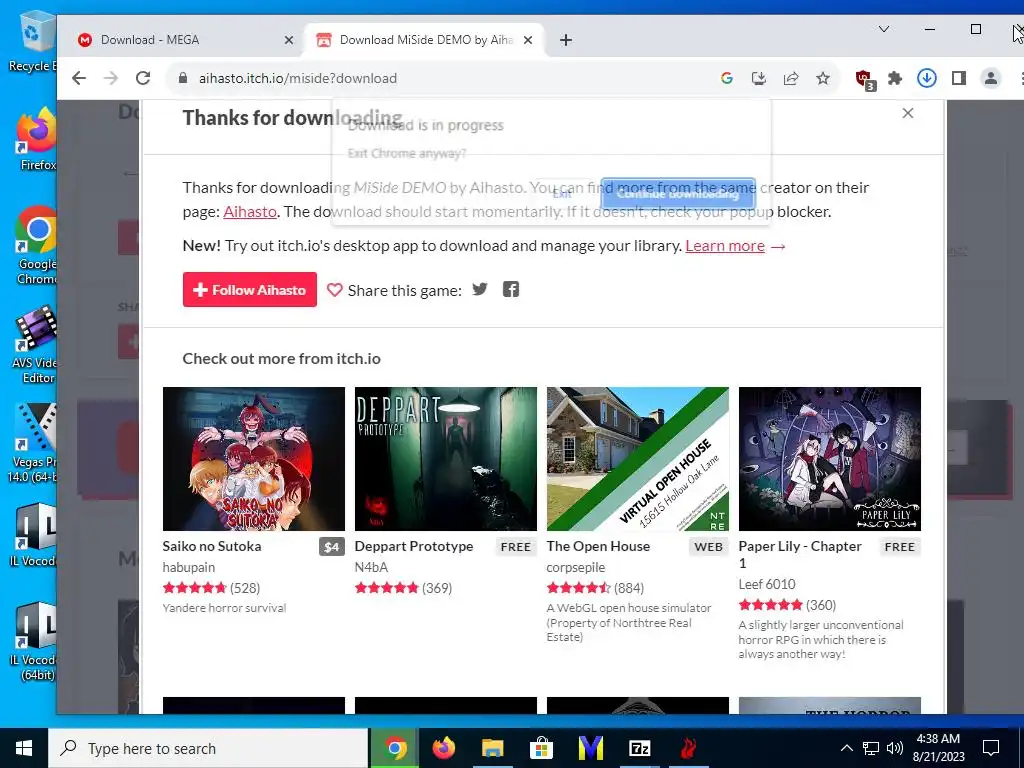1024x768 pixels.
Task: Click the taskbar search box
Action: [x=208, y=748]
